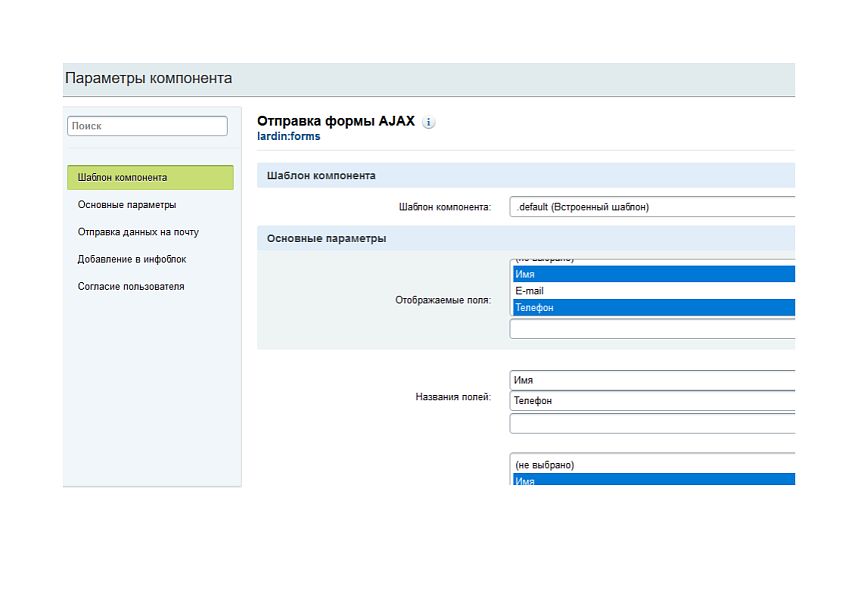The image size is (849, 600).
Task: Click the lardin:forms component name
Action: click(288, 137)
